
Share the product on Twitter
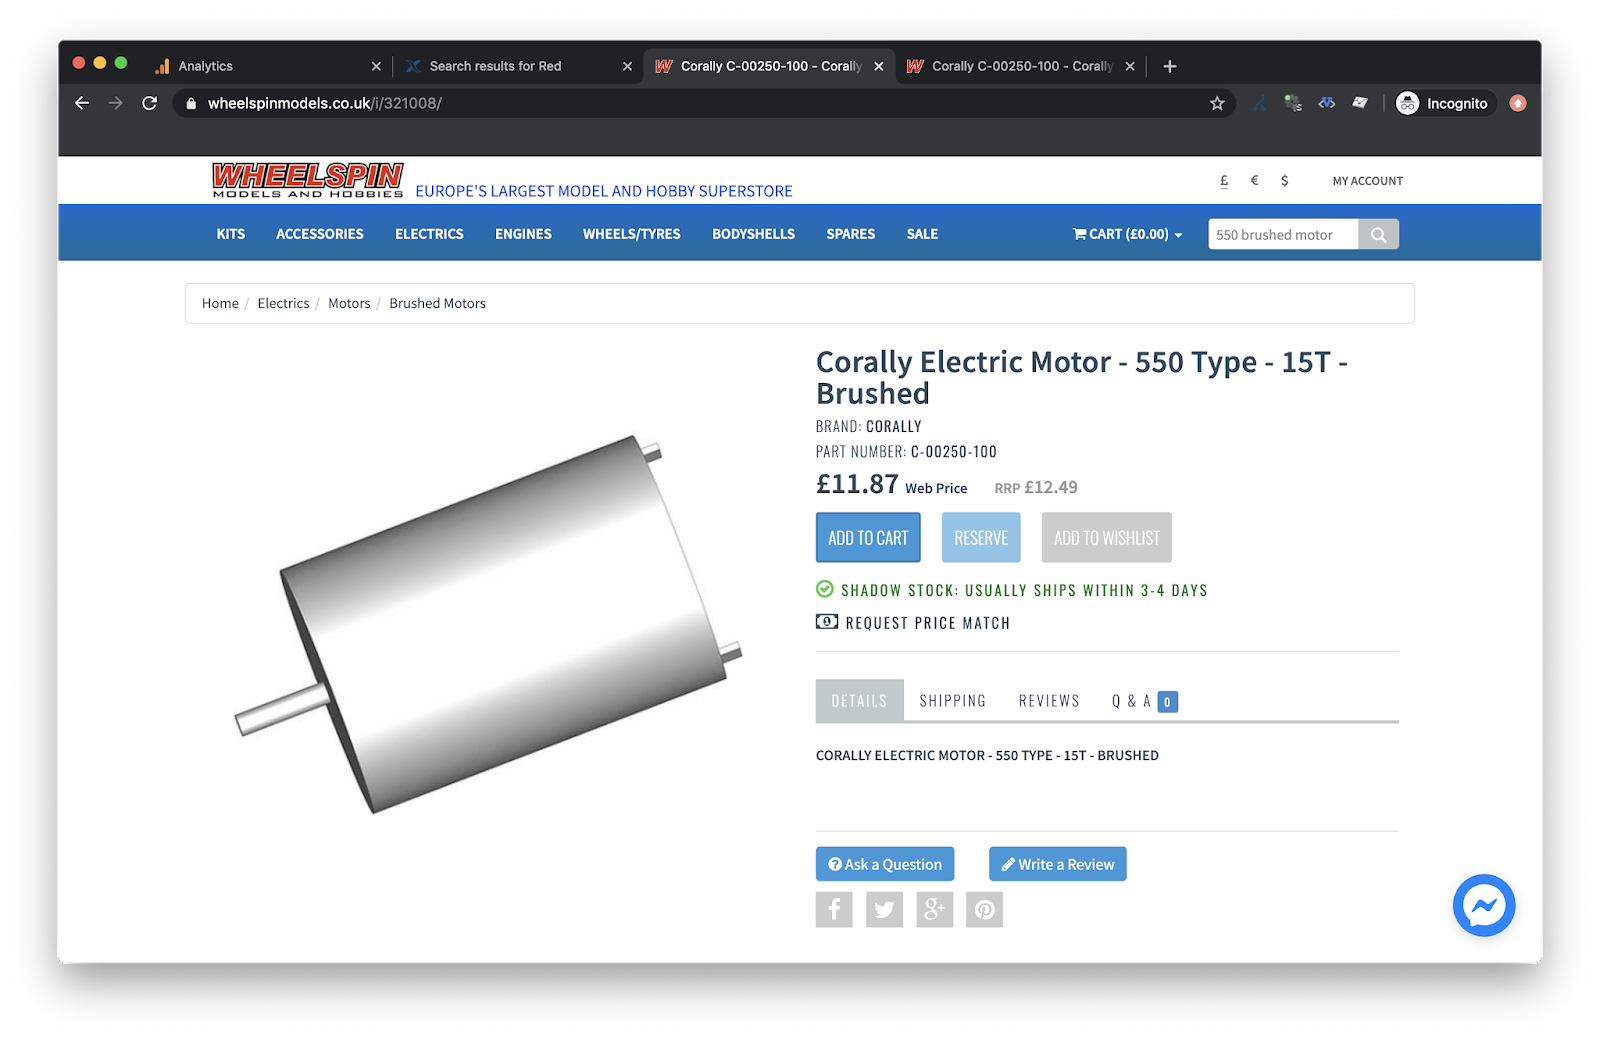pos(884,909)
